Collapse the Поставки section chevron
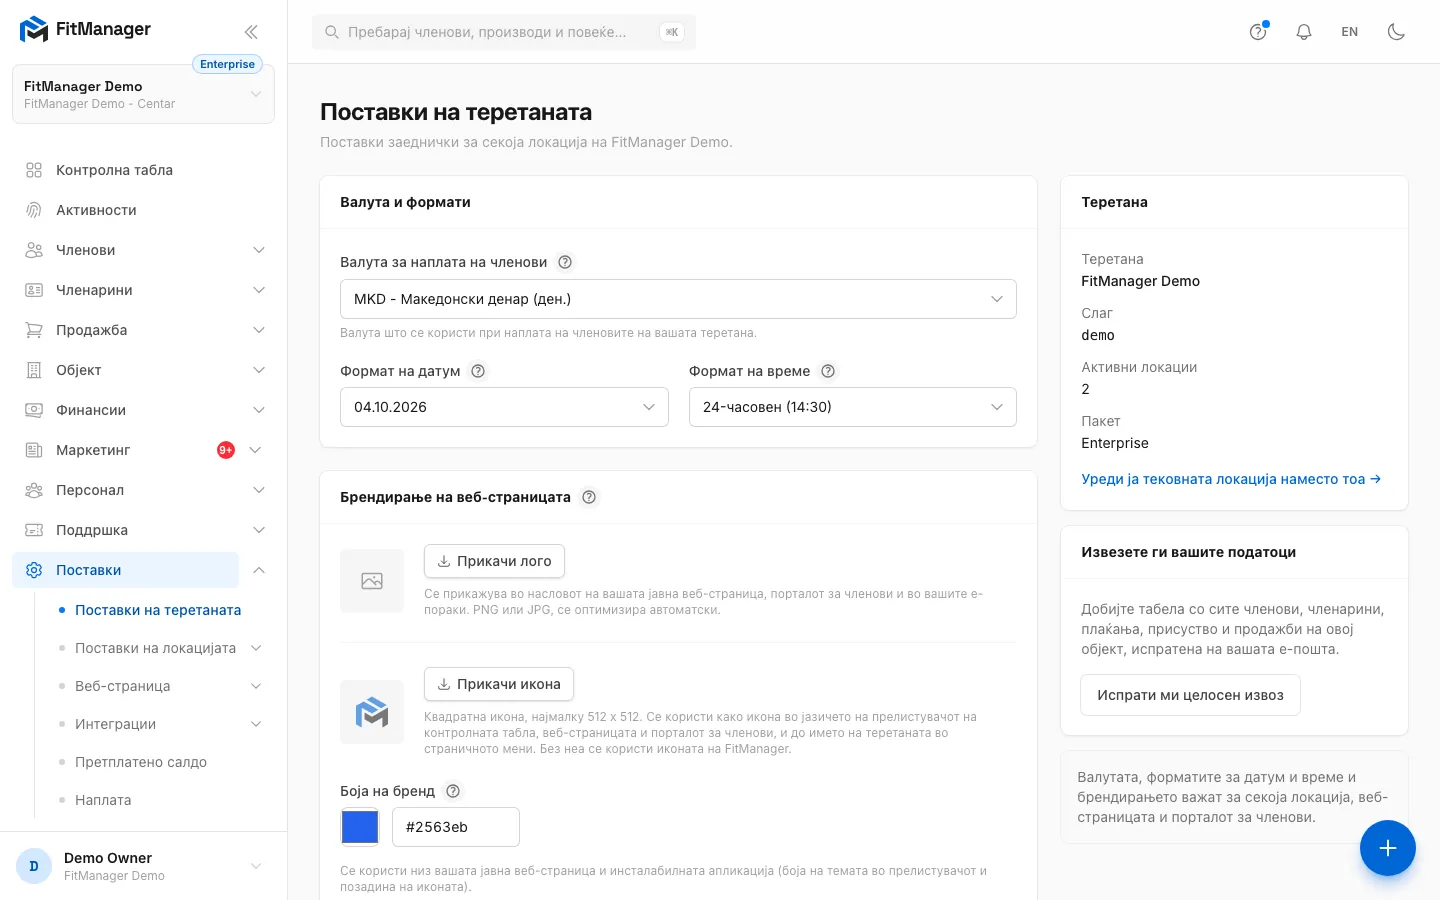 [x=259, y=570]
